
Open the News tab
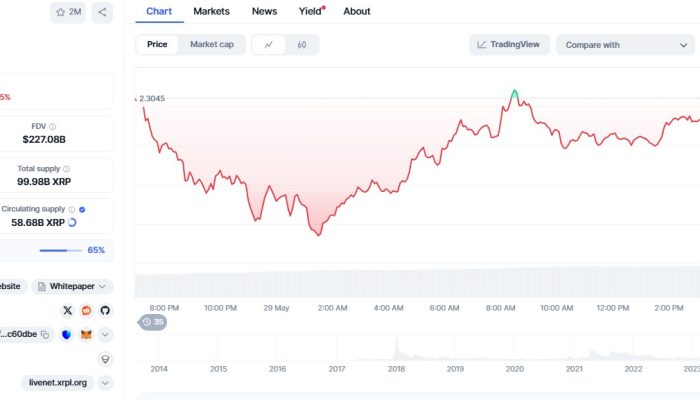(x=264, y=11)
